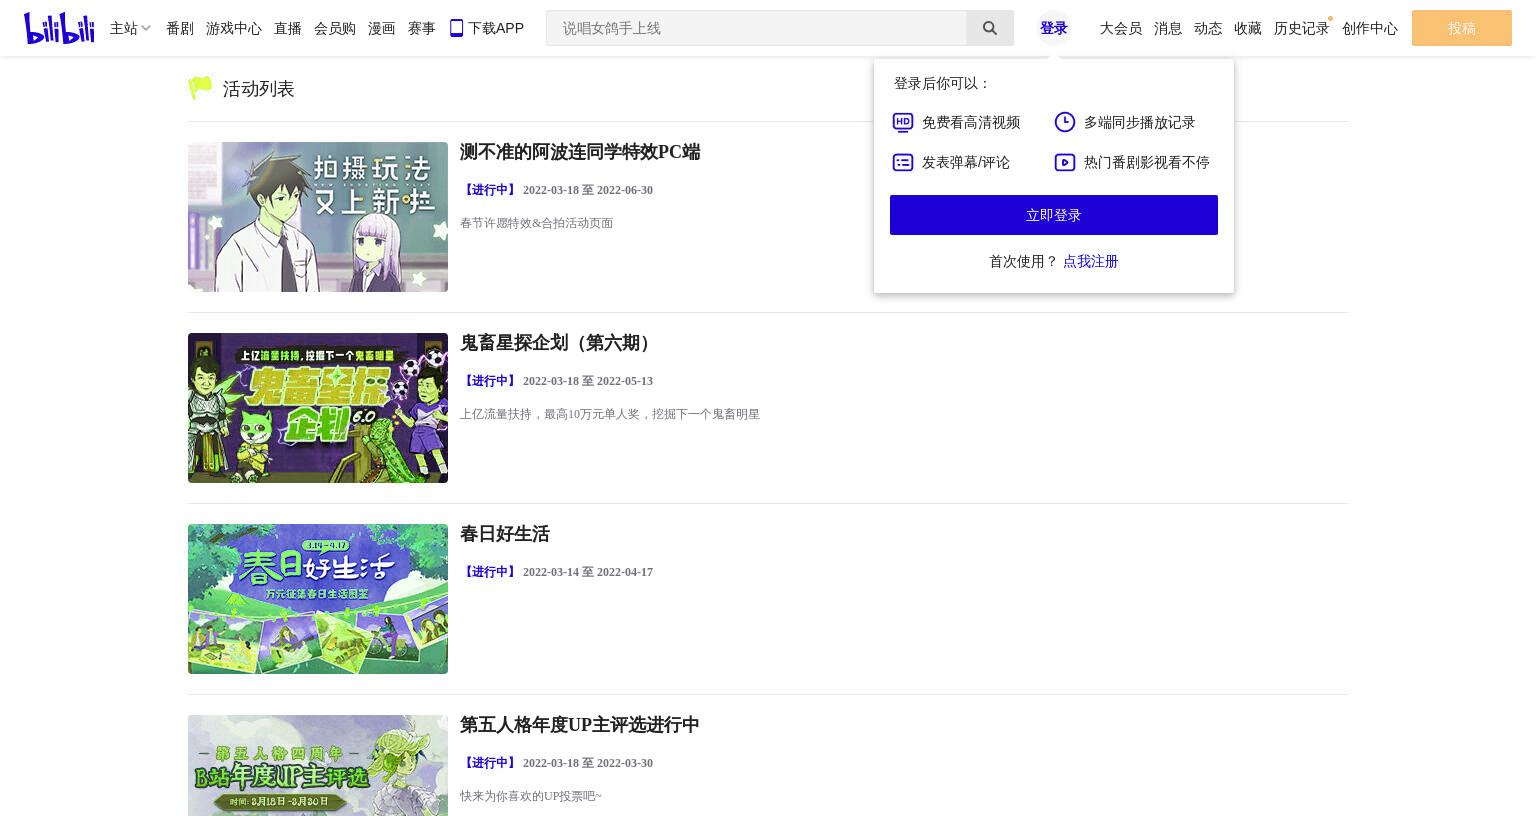Open 大会员 in the header
Screen dimensions: 1536x816
(1121, 28)
